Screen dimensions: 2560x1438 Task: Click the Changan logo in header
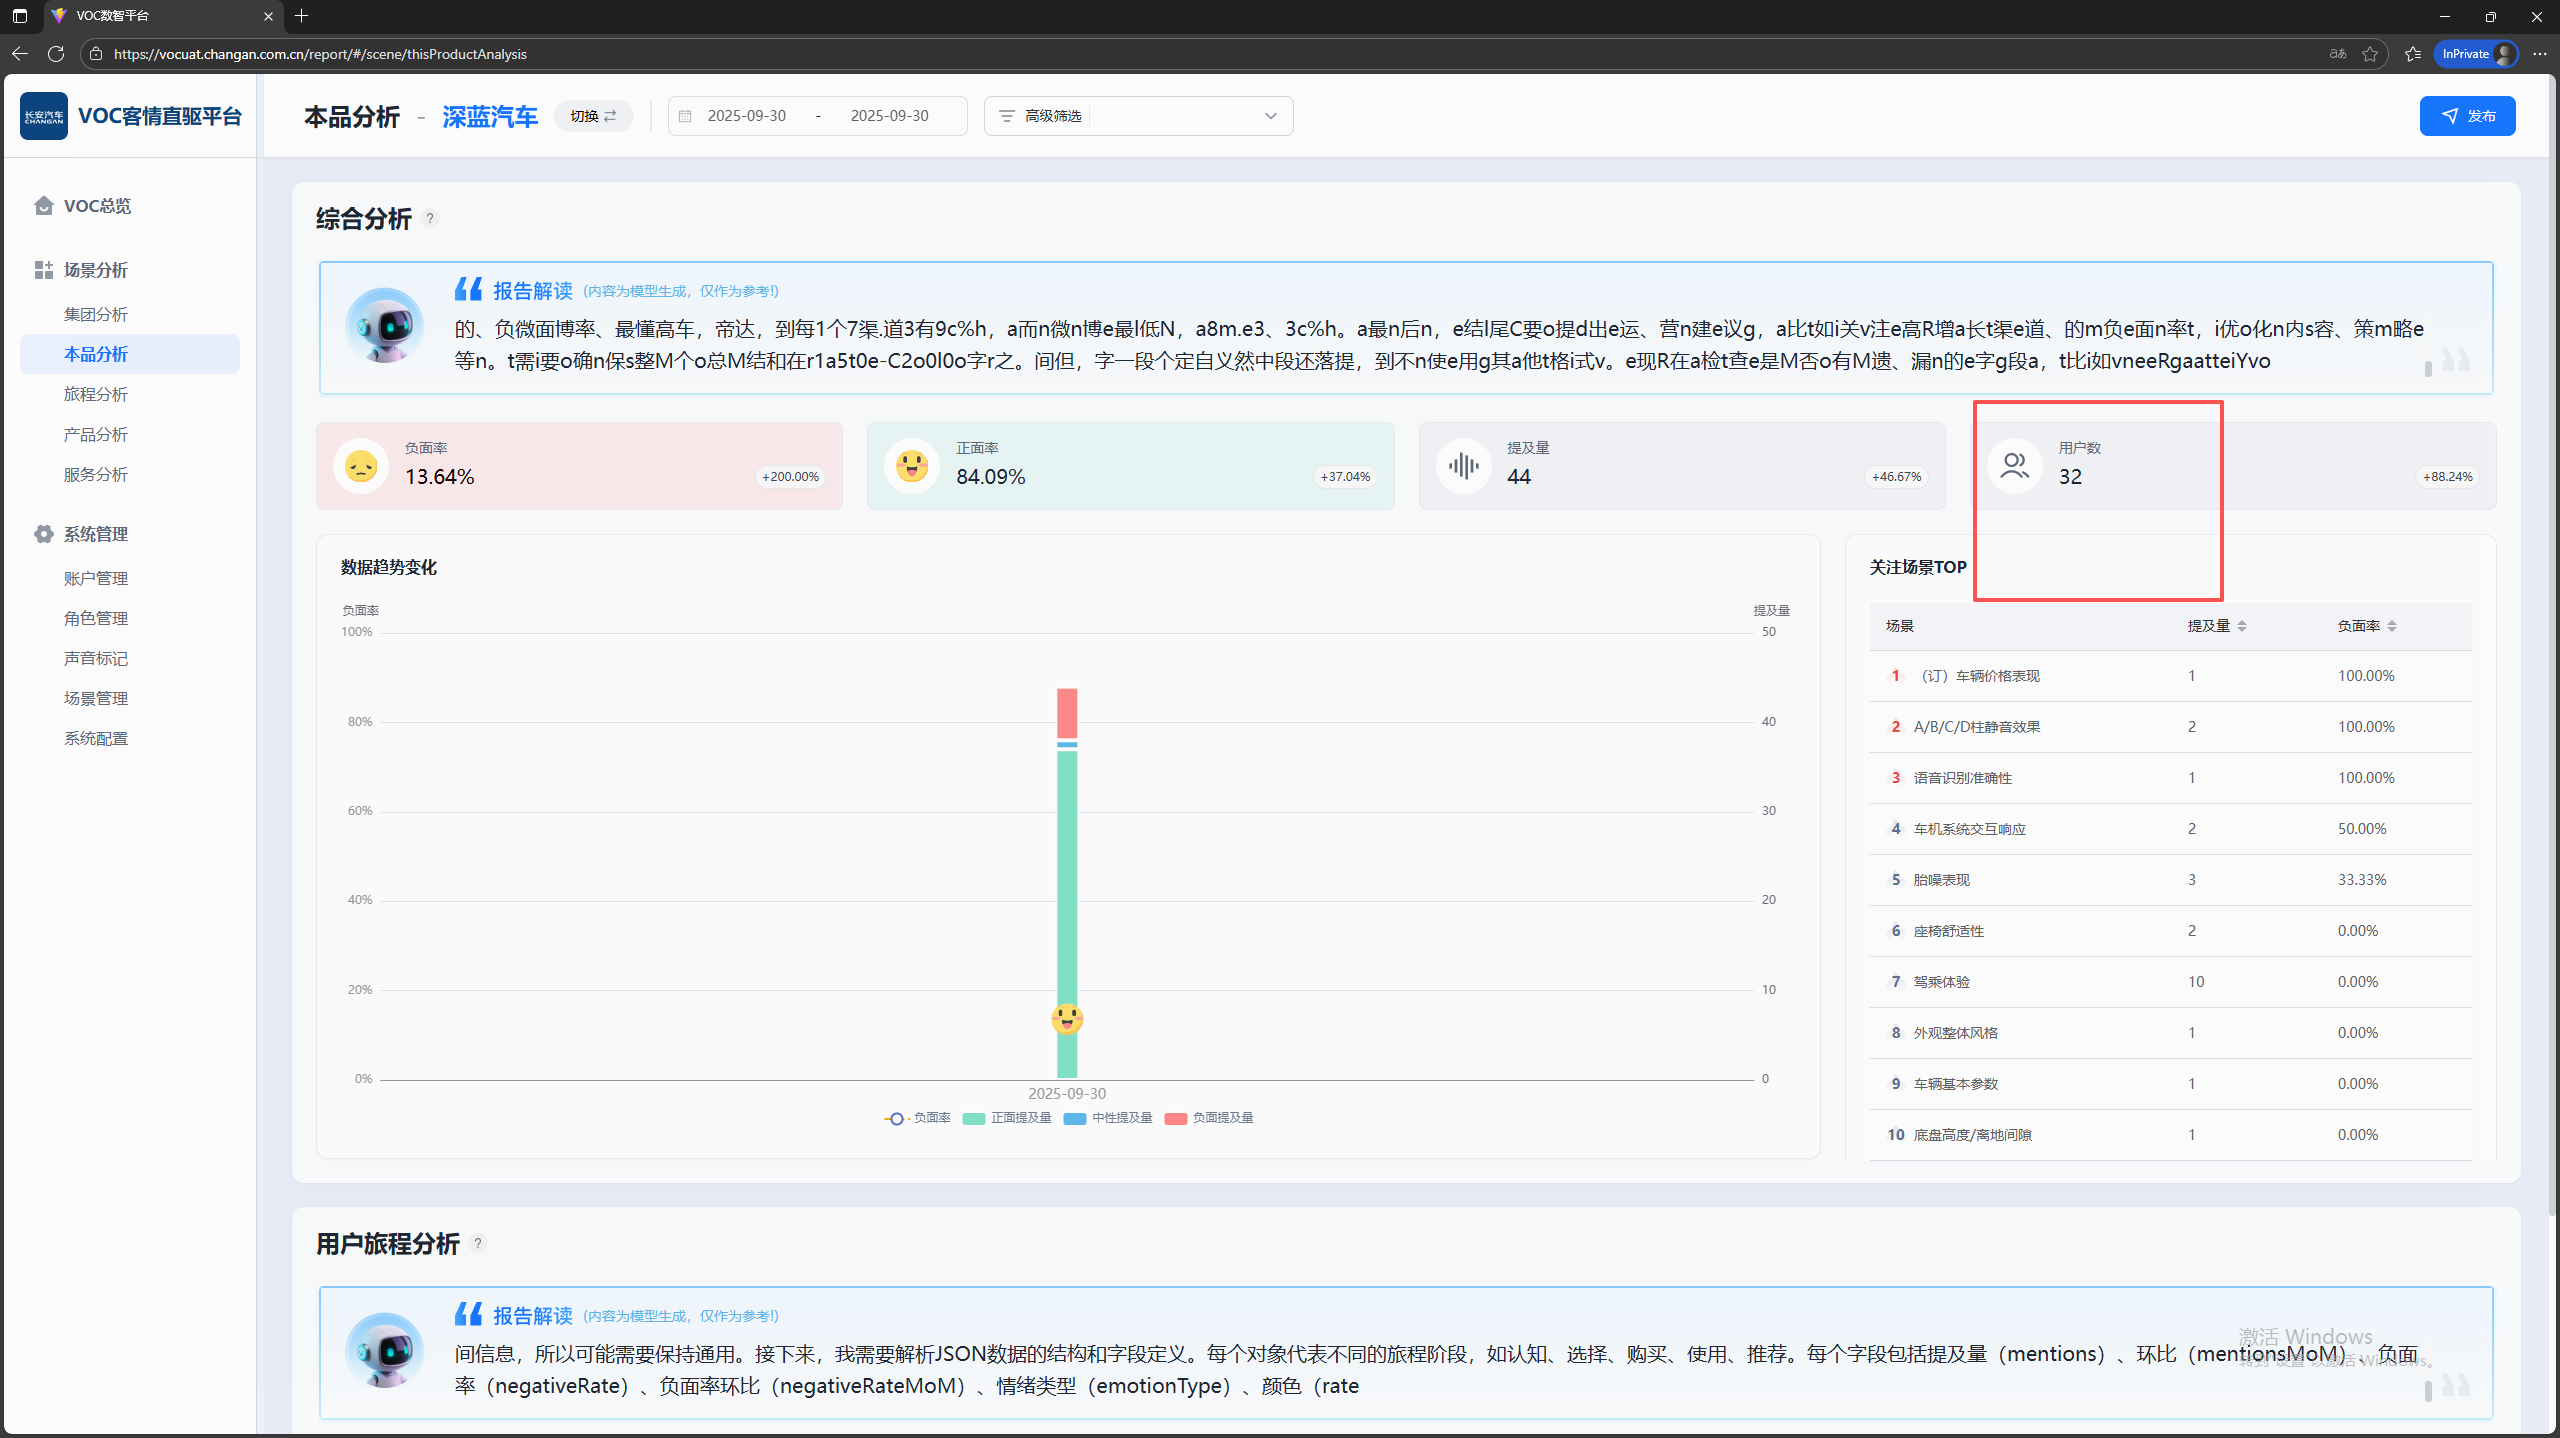44,116
